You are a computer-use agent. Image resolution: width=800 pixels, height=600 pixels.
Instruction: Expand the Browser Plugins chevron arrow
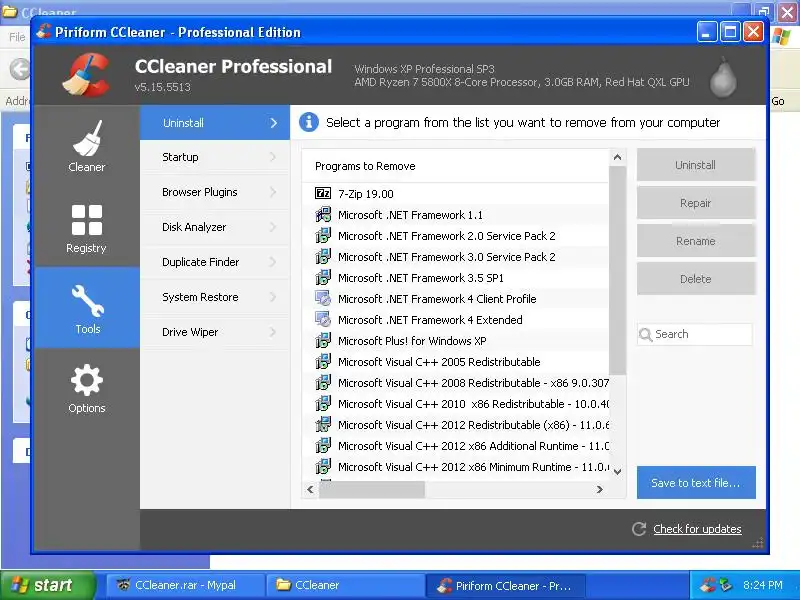click(273, 192)
